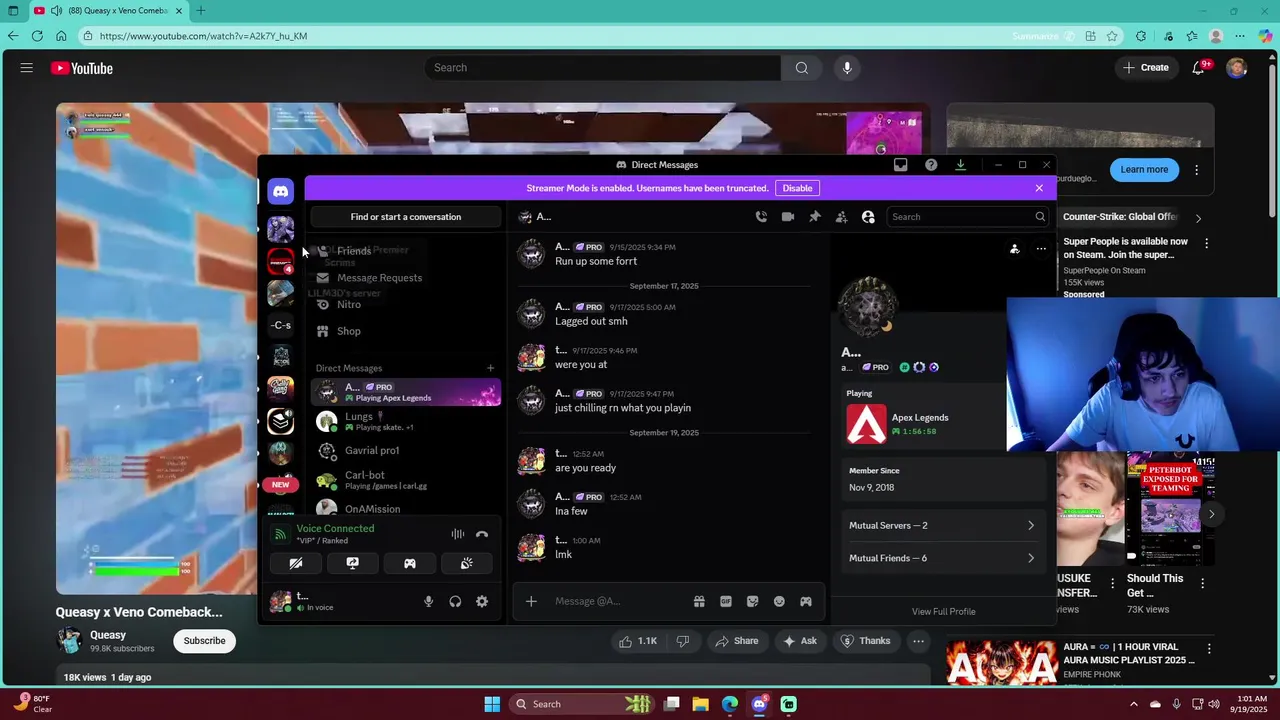Expand Mutual Friends — 6
The image size is (1280, 720).
[941, 558]
